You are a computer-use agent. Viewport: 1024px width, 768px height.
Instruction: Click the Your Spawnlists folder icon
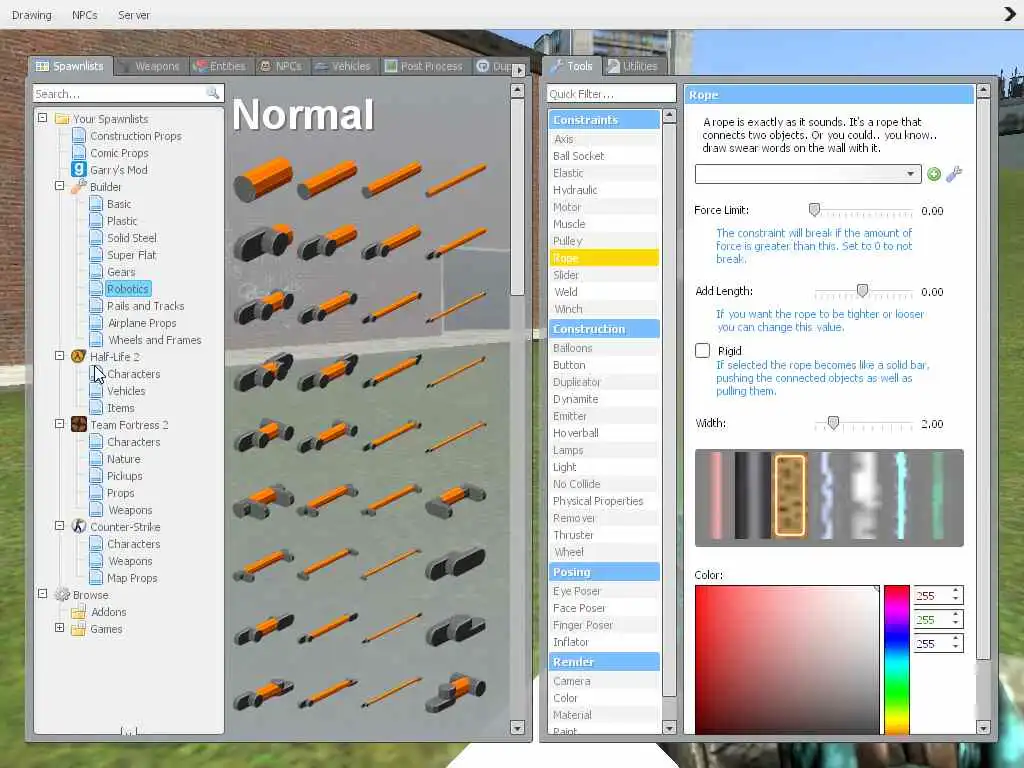[x=62, y=119]
